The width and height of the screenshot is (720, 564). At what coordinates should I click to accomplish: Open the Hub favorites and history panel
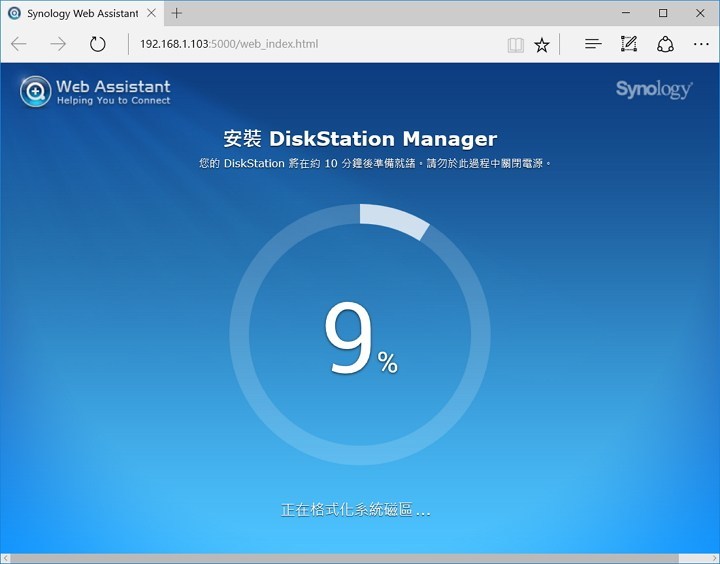coord(593,44)
